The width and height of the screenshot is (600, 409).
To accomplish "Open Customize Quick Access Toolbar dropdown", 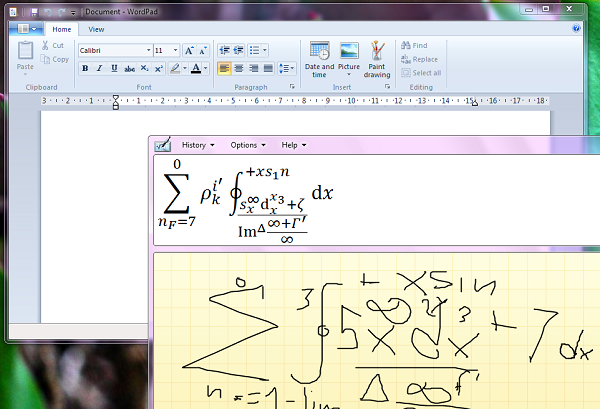I will pos(73,13).
